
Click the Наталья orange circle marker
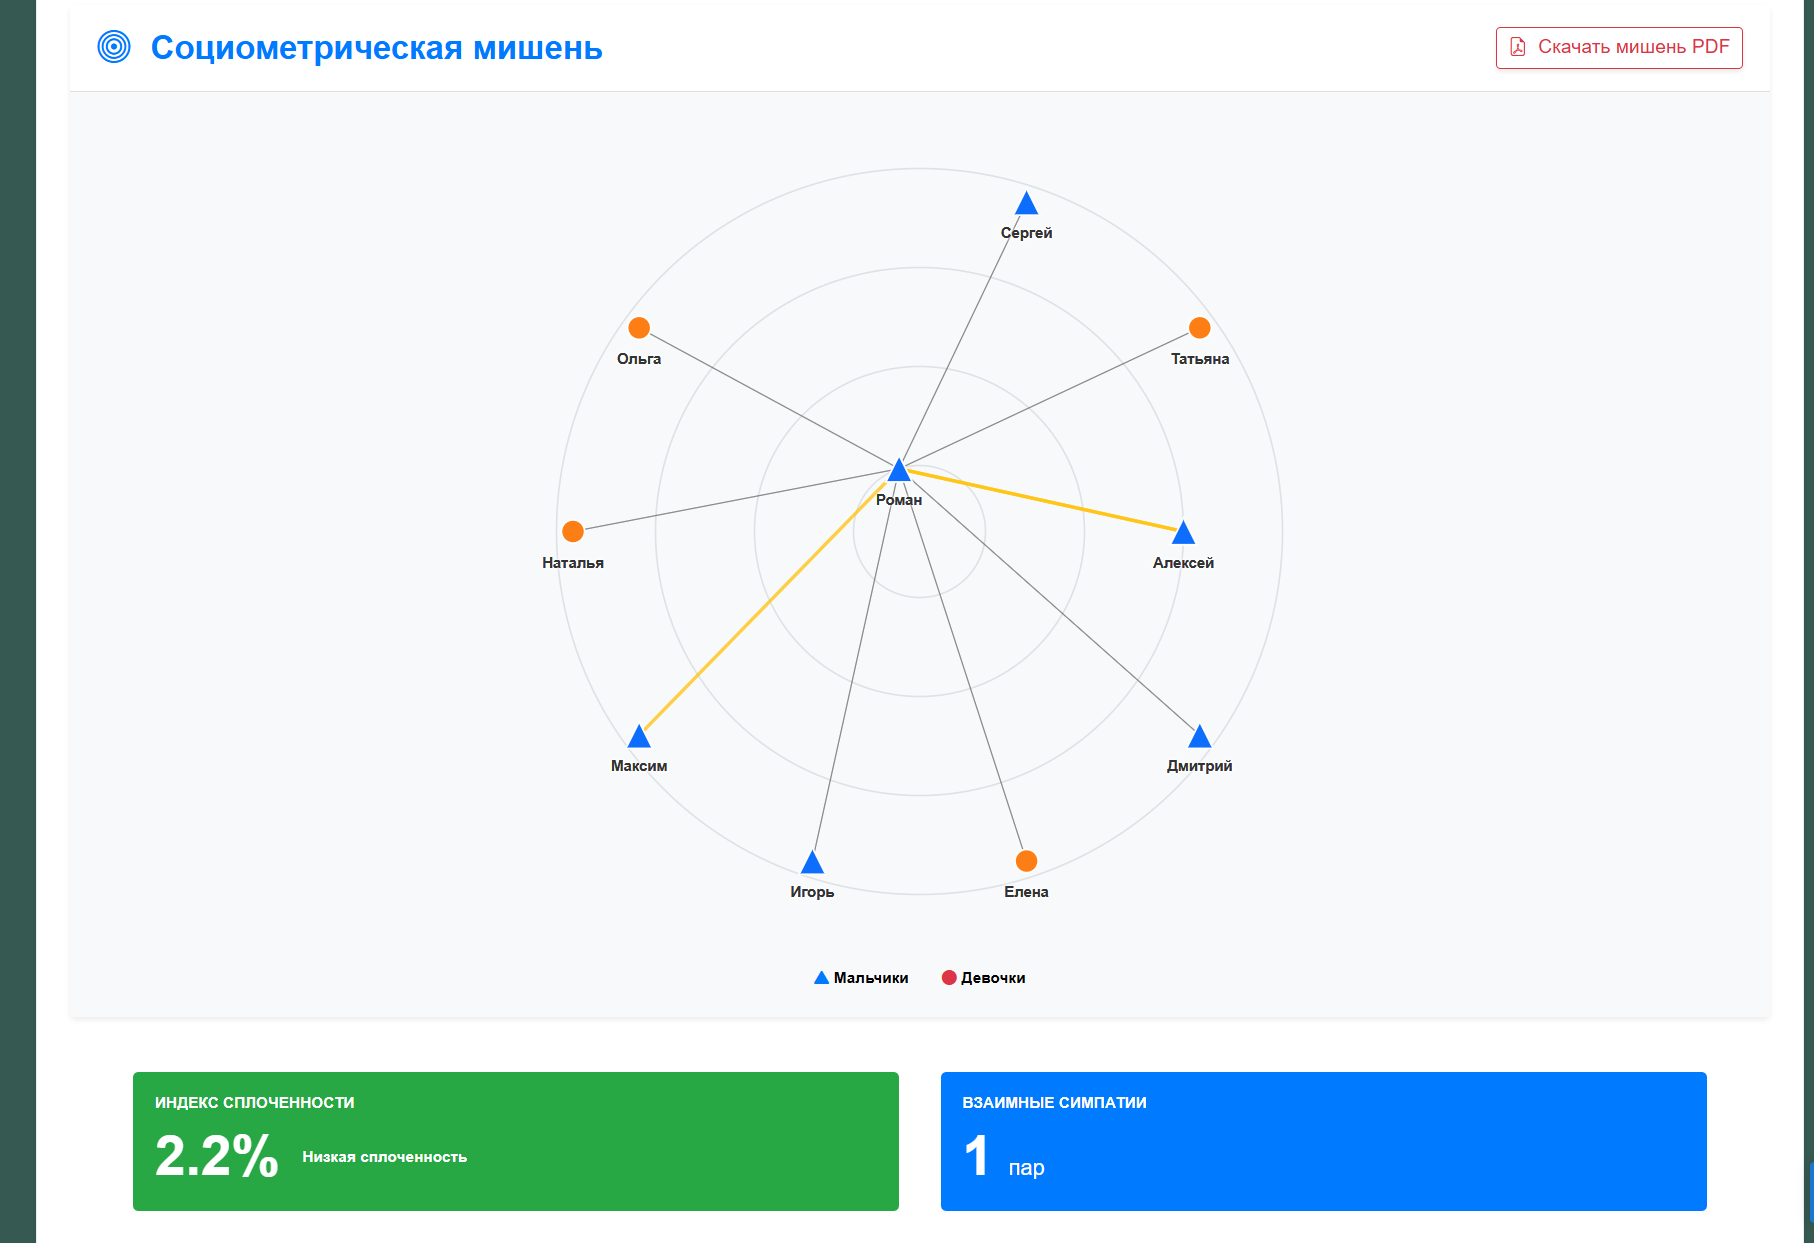tap(573, 531)
